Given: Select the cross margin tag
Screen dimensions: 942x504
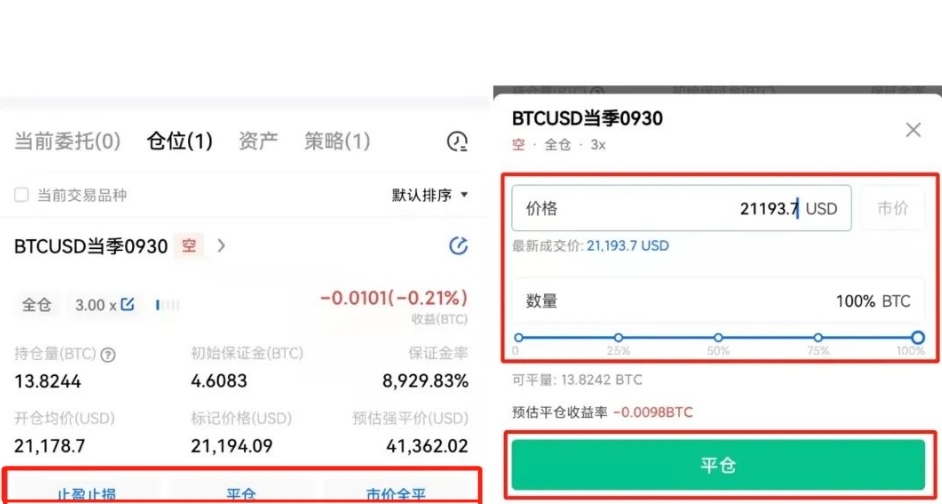Looking at the screenshot, I should [37, 305].
